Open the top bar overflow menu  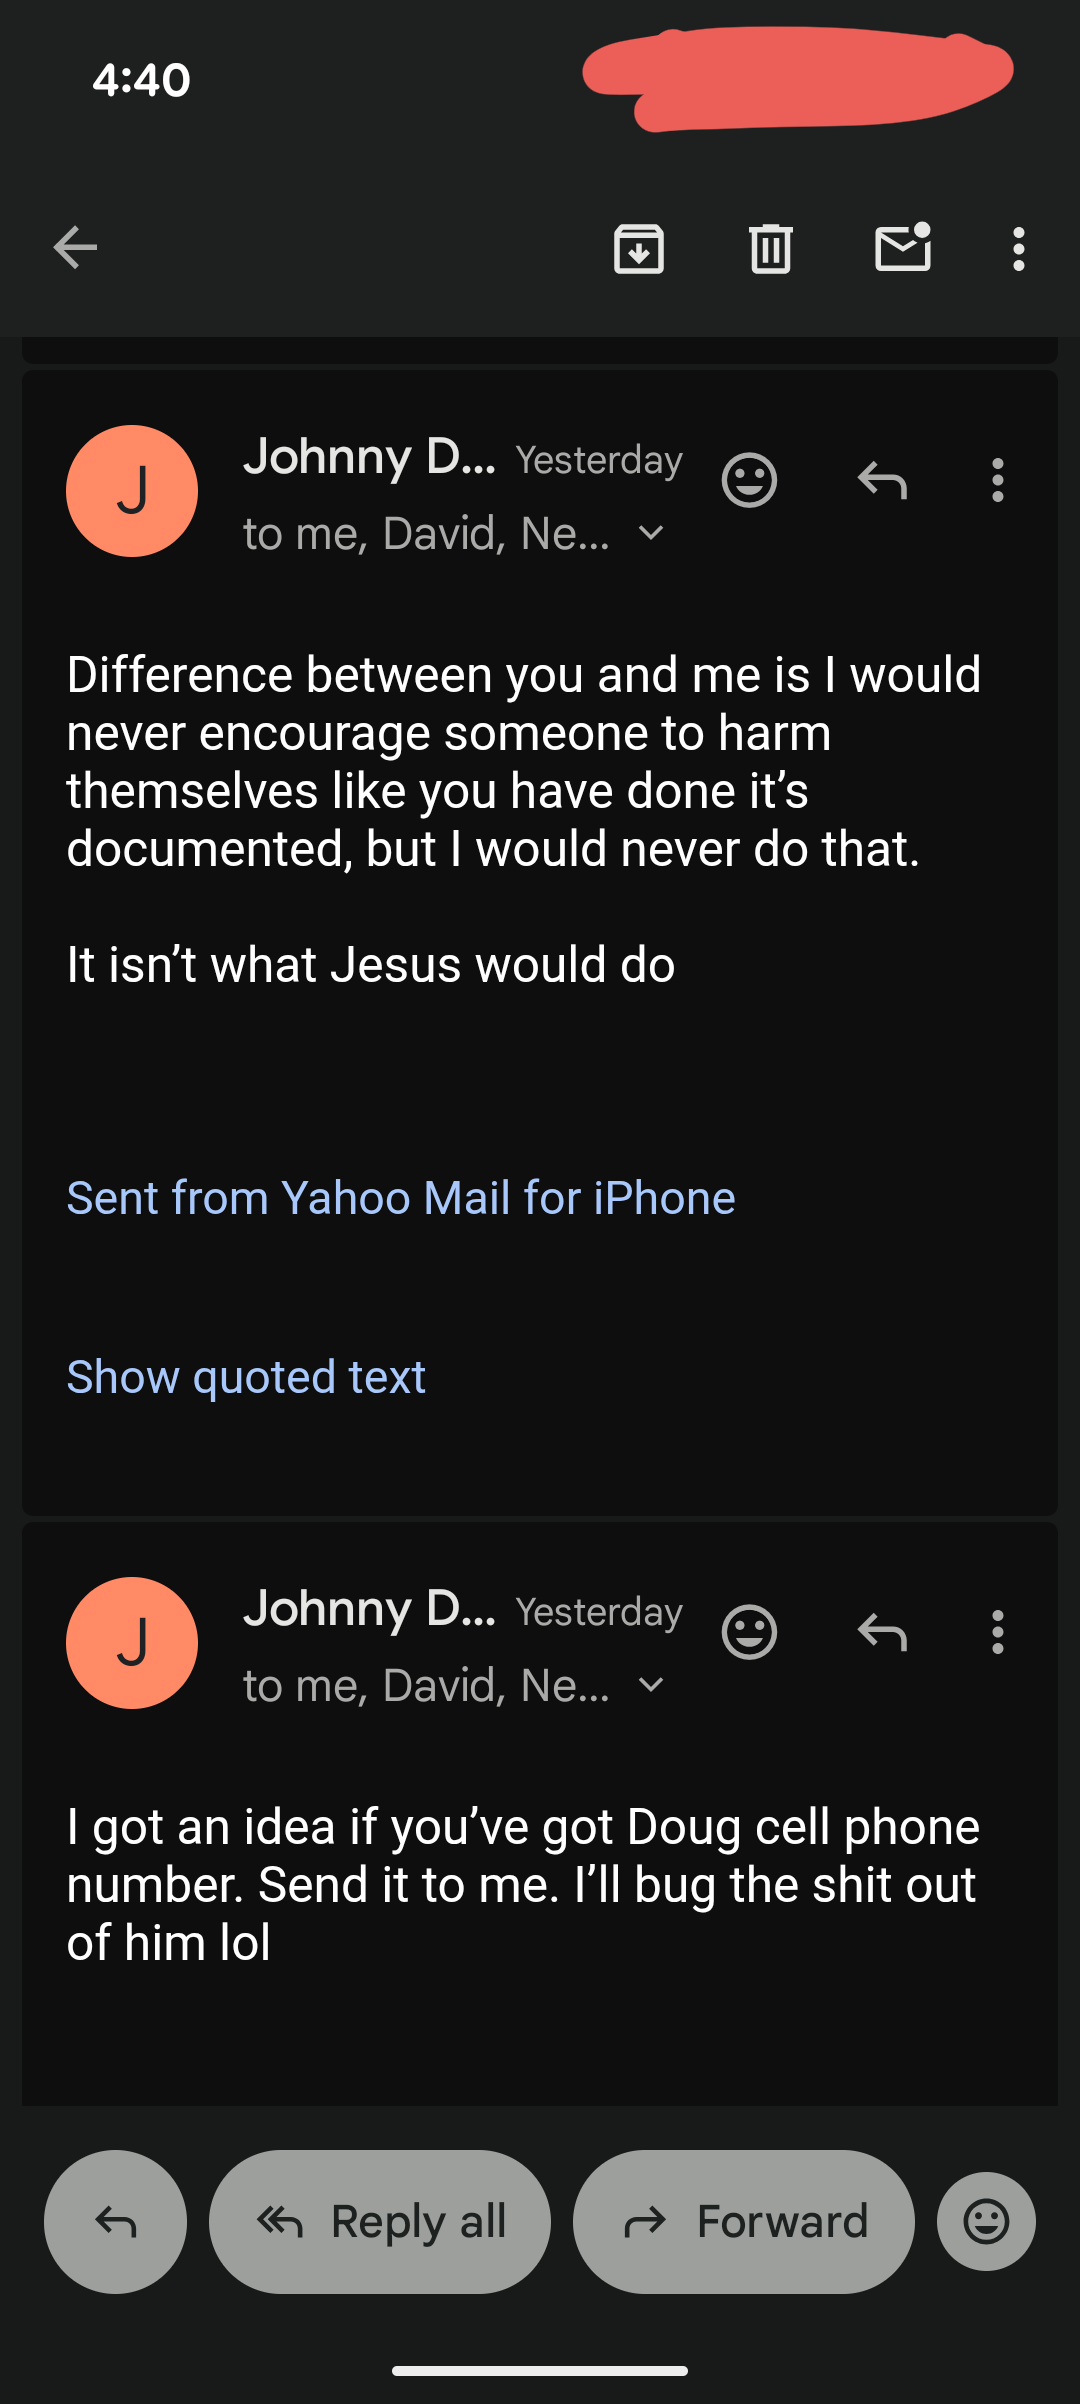tap(1018, 249)
